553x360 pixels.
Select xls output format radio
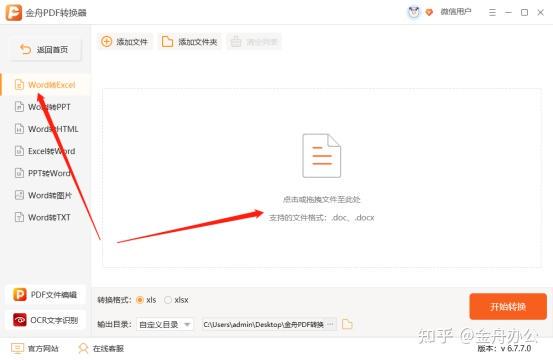click(x=140, y=300)
